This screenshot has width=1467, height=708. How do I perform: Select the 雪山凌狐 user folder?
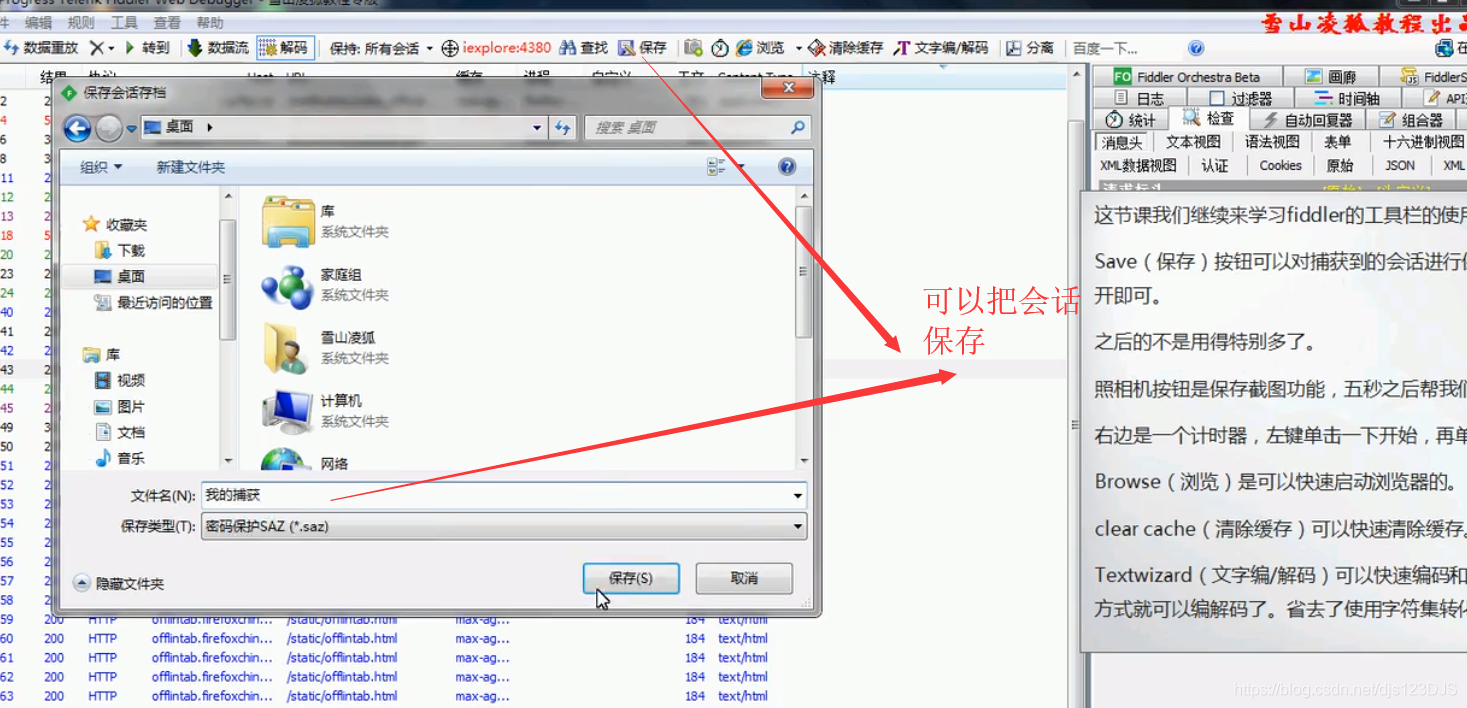point(325,348)
